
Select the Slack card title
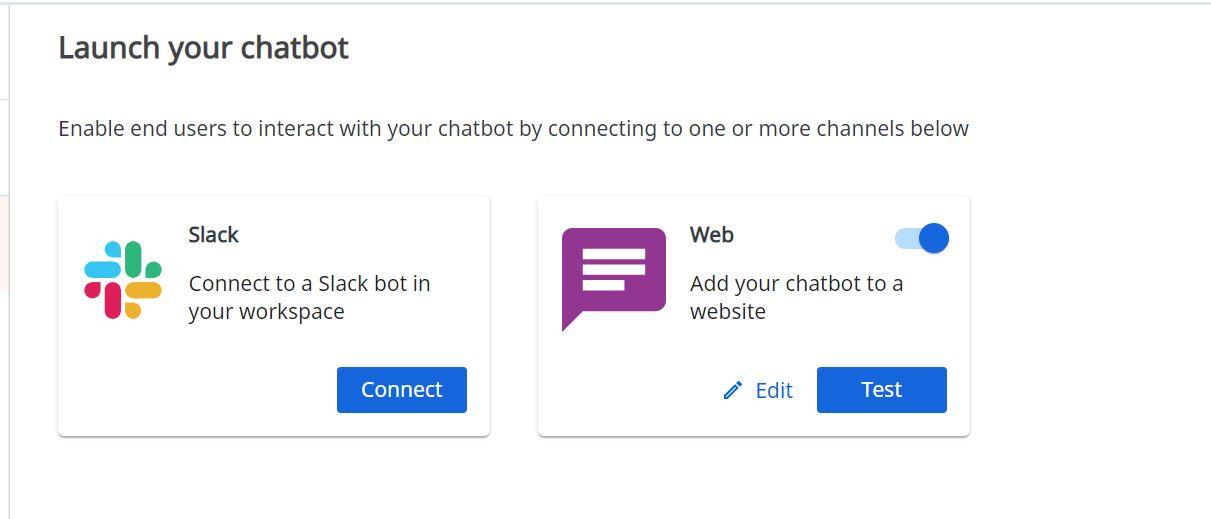[213, 235]
